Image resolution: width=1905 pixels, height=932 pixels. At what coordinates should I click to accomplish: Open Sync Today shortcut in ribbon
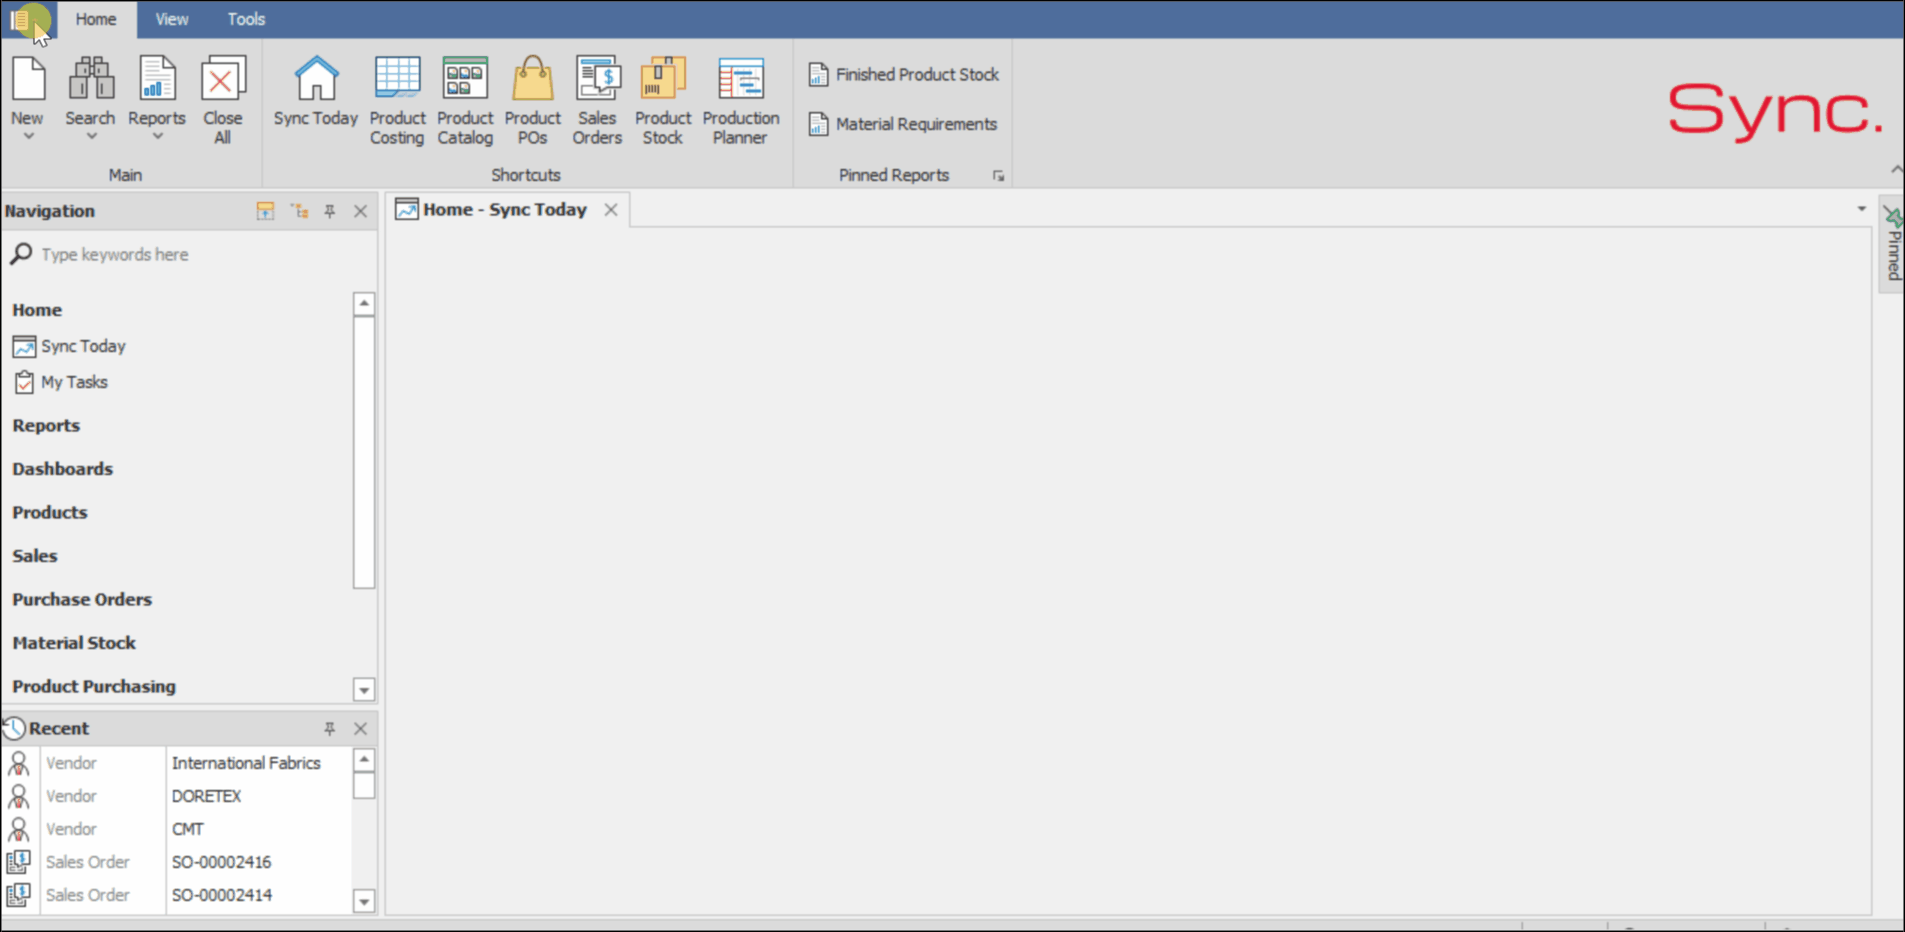(x=316, y=92)
